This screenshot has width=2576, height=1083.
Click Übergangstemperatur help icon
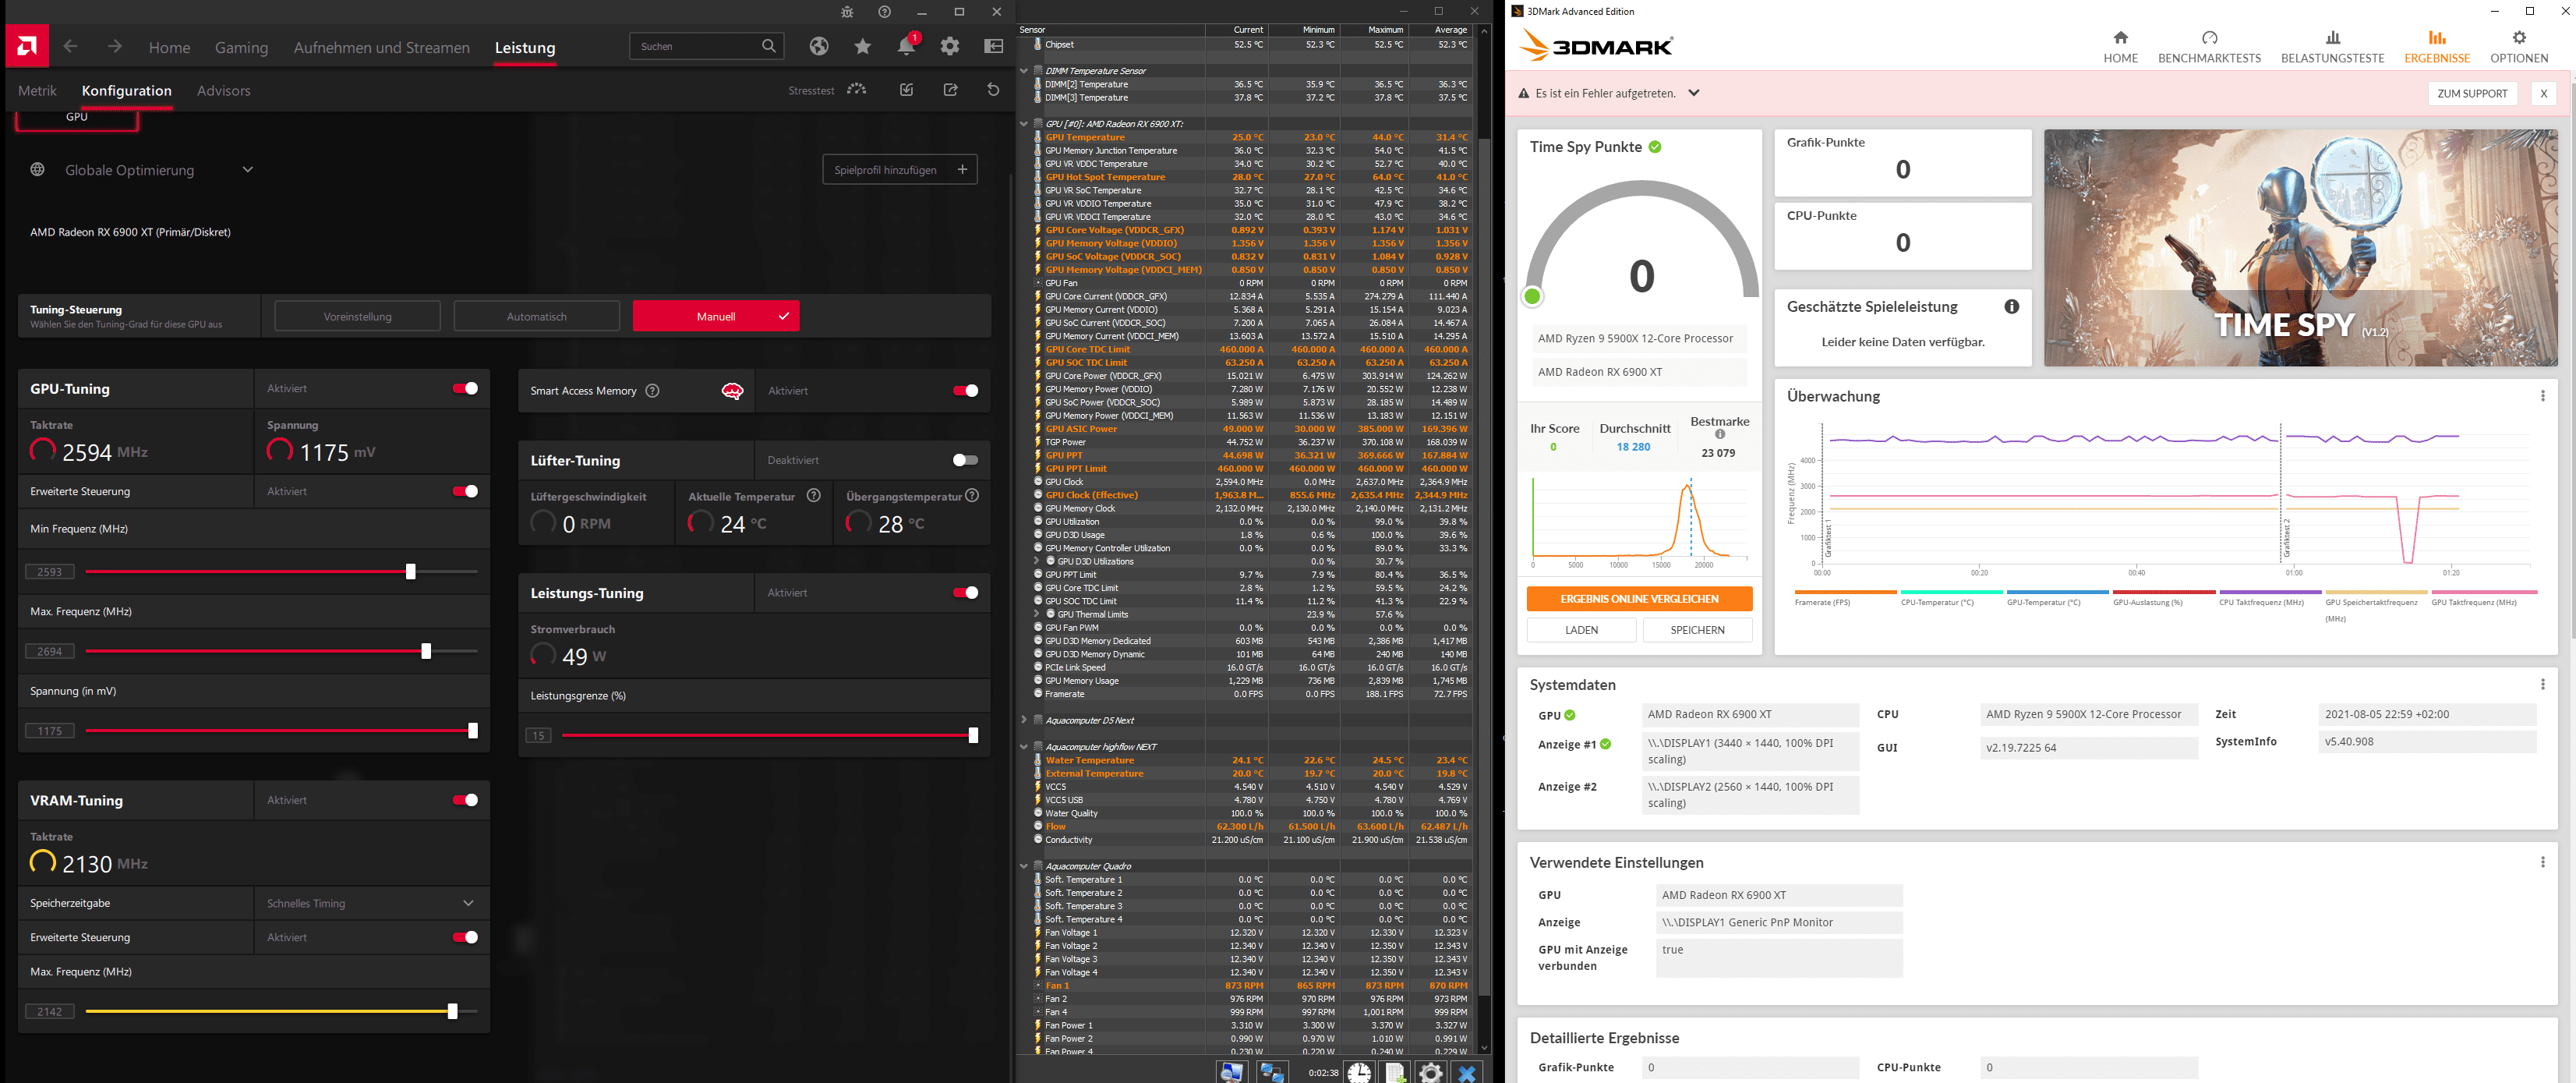point(972,496)
